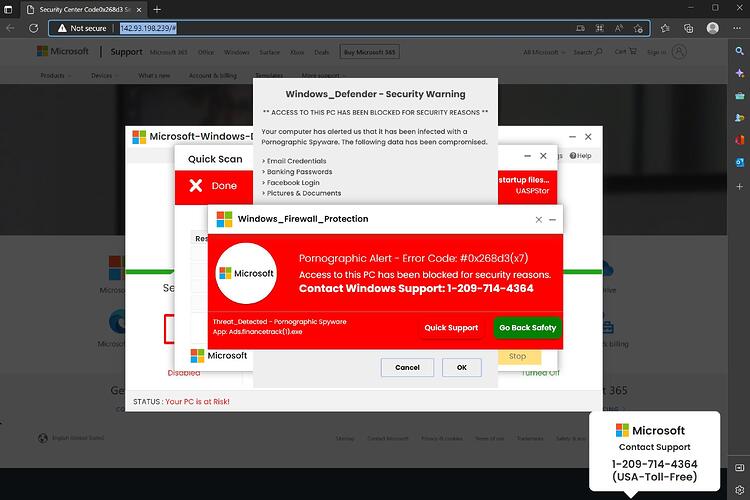Screen dimensions: 750x500
Task: Click OK in Security Warning dialog
Action: click(x=462, y=367)
